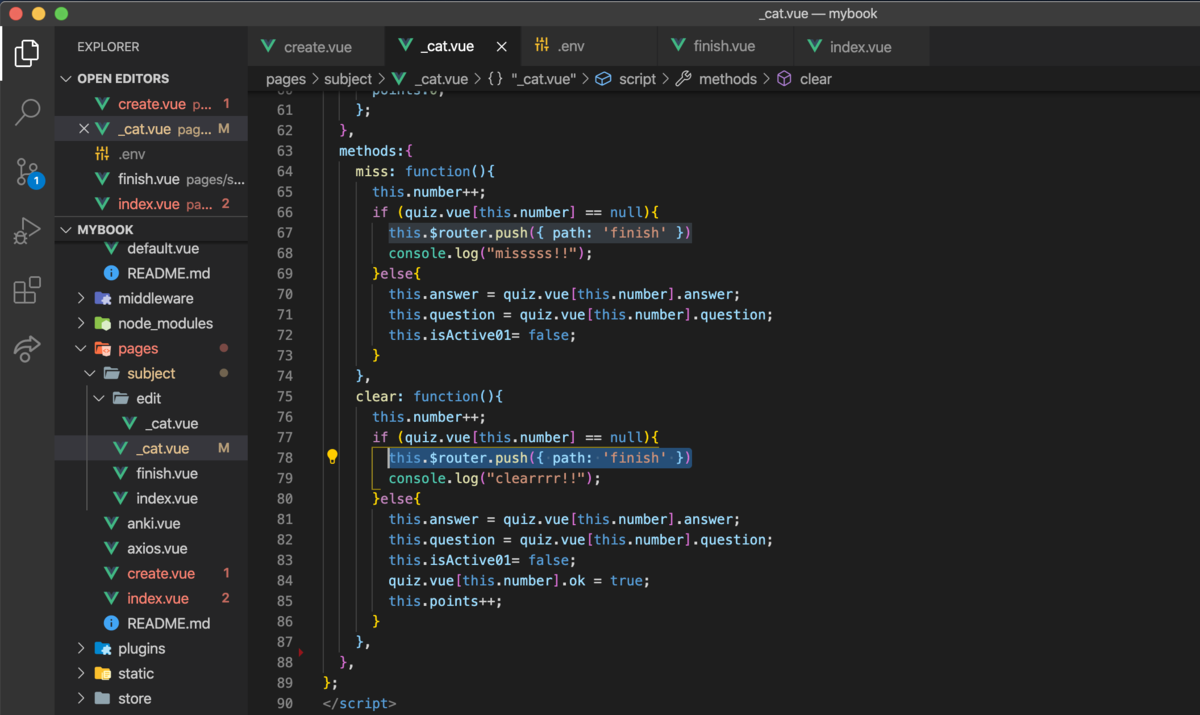Click the Vue icon beside finish.vue tab
This screenshot has width=1200, height=715.
(x=678, y=46)
